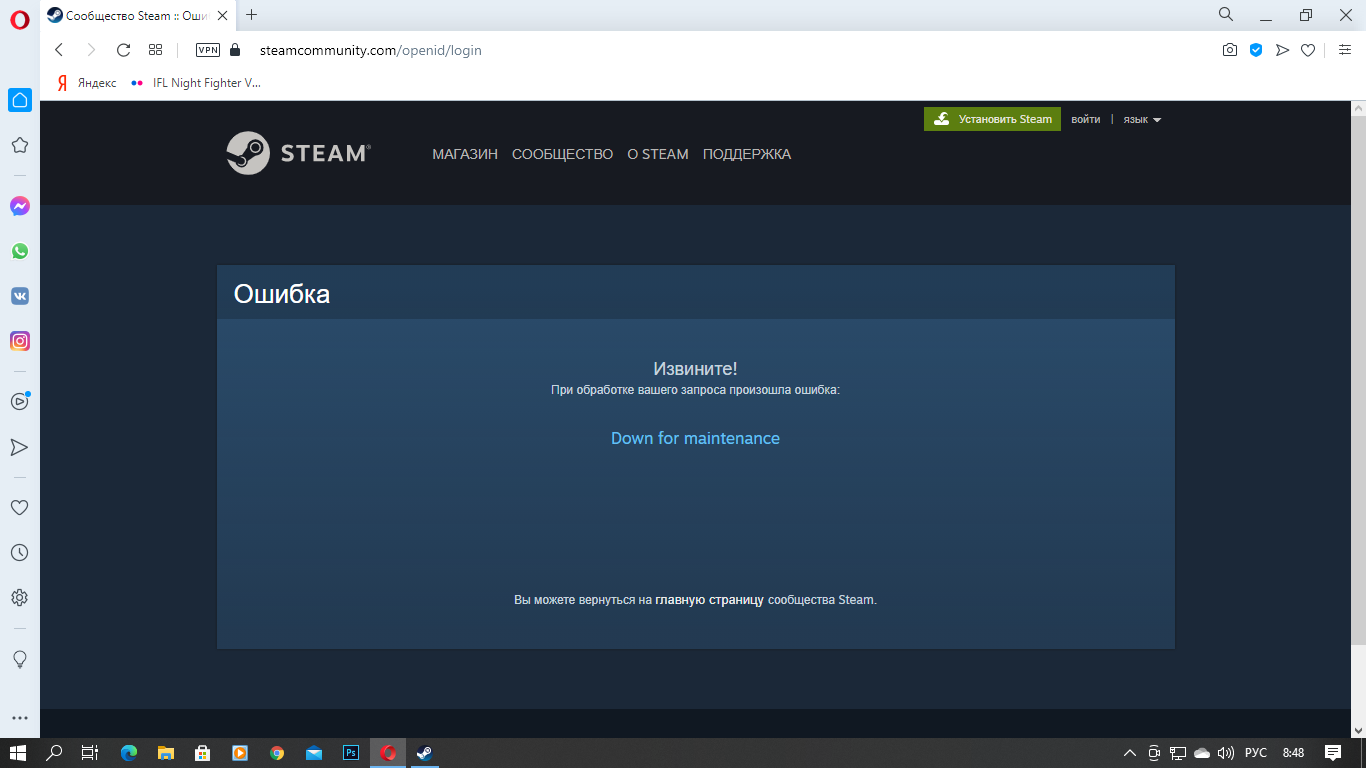Open History clock icon in sidebar

point(19,553)
